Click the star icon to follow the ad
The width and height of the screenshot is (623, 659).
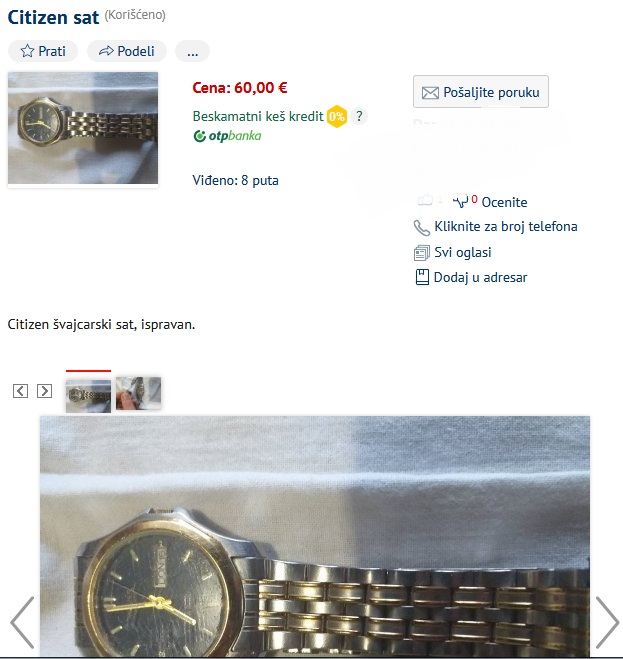27,51
